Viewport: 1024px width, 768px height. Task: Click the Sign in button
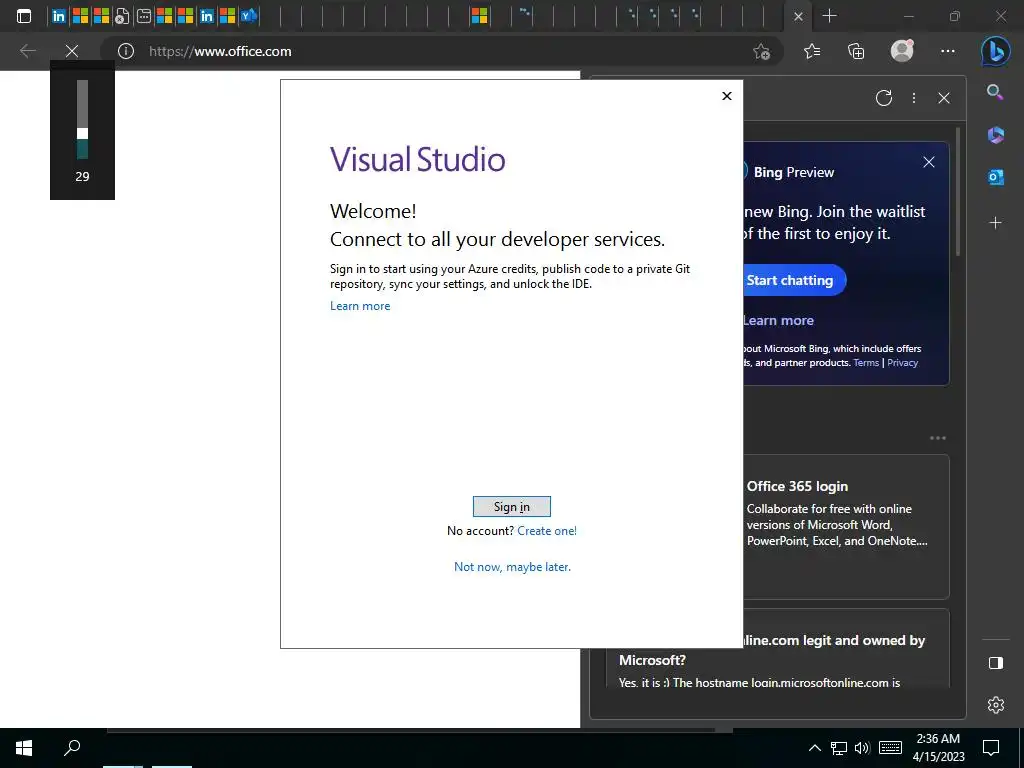[x=511, y=507]
